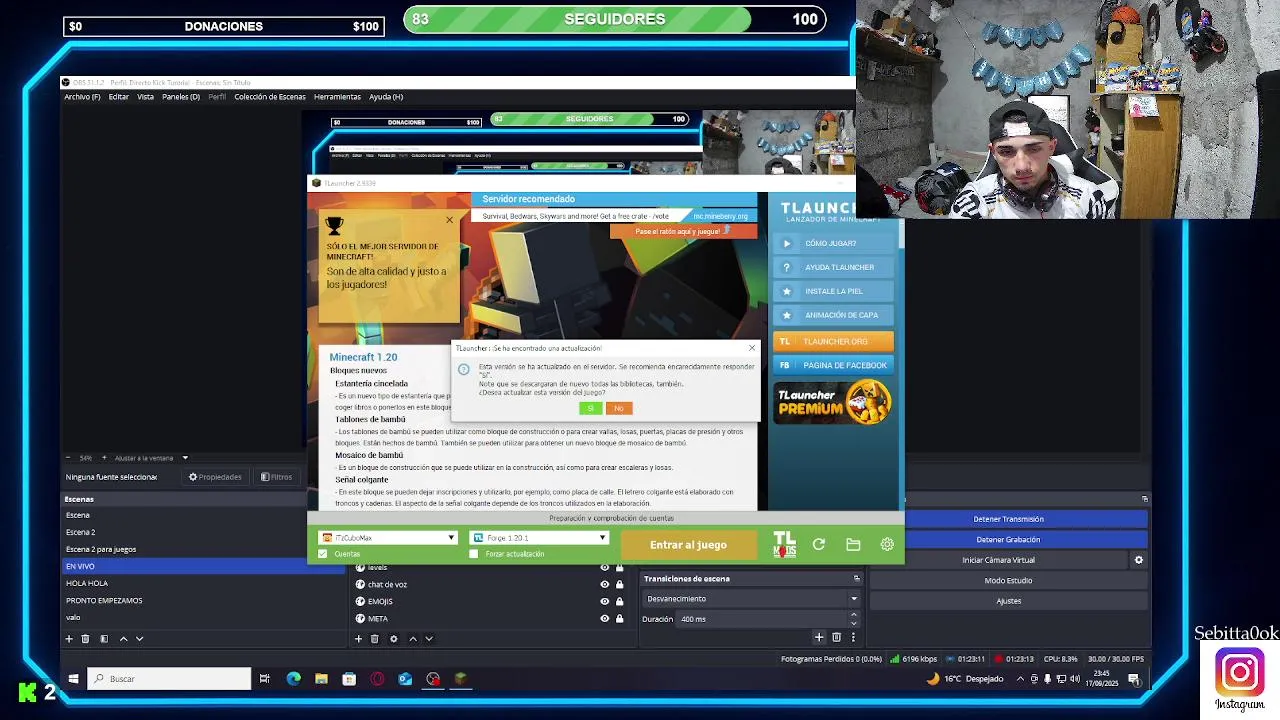Open the Archivo menu
This screenshot has width=1280, height=720.
[82, 97]
